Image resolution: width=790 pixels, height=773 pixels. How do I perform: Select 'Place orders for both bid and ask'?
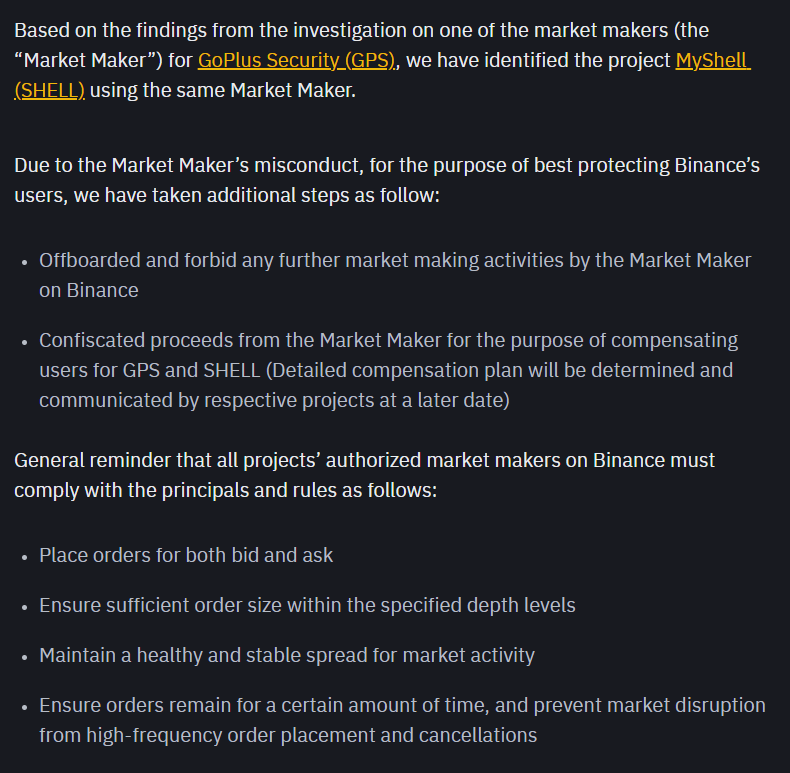pyautogui.click(x=186, y=555)
